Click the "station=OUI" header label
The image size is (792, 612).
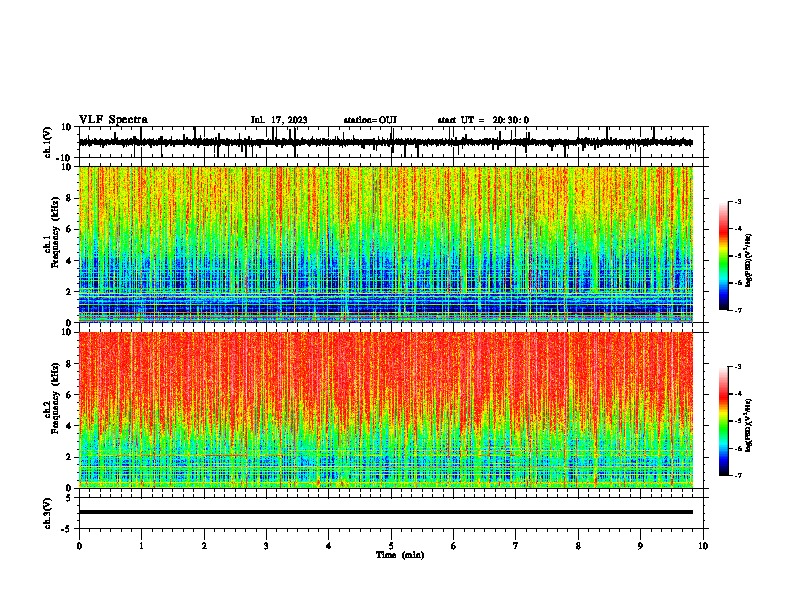(x=370, y=120)
